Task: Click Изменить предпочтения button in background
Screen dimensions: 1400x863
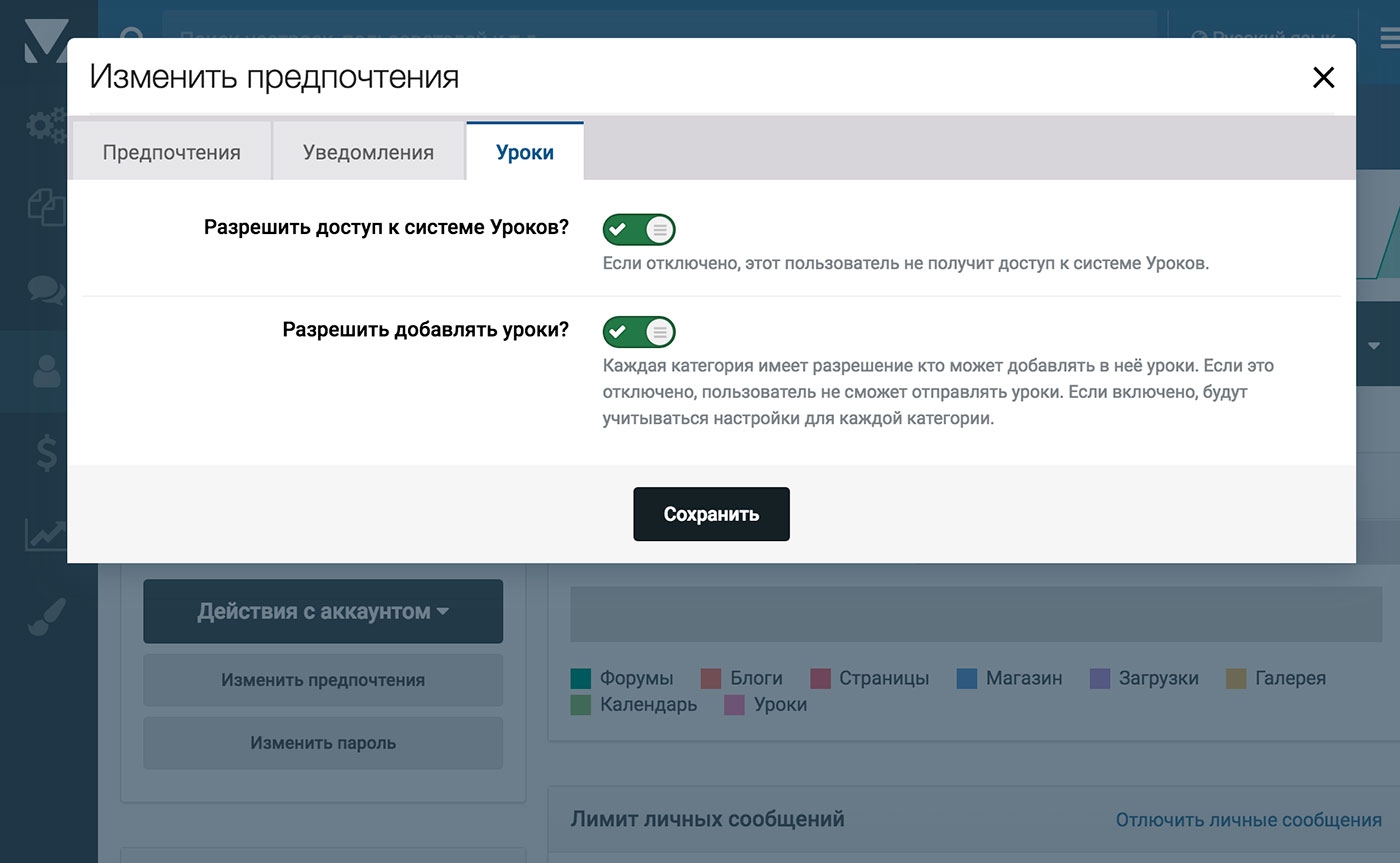Action: coord(323,680)
